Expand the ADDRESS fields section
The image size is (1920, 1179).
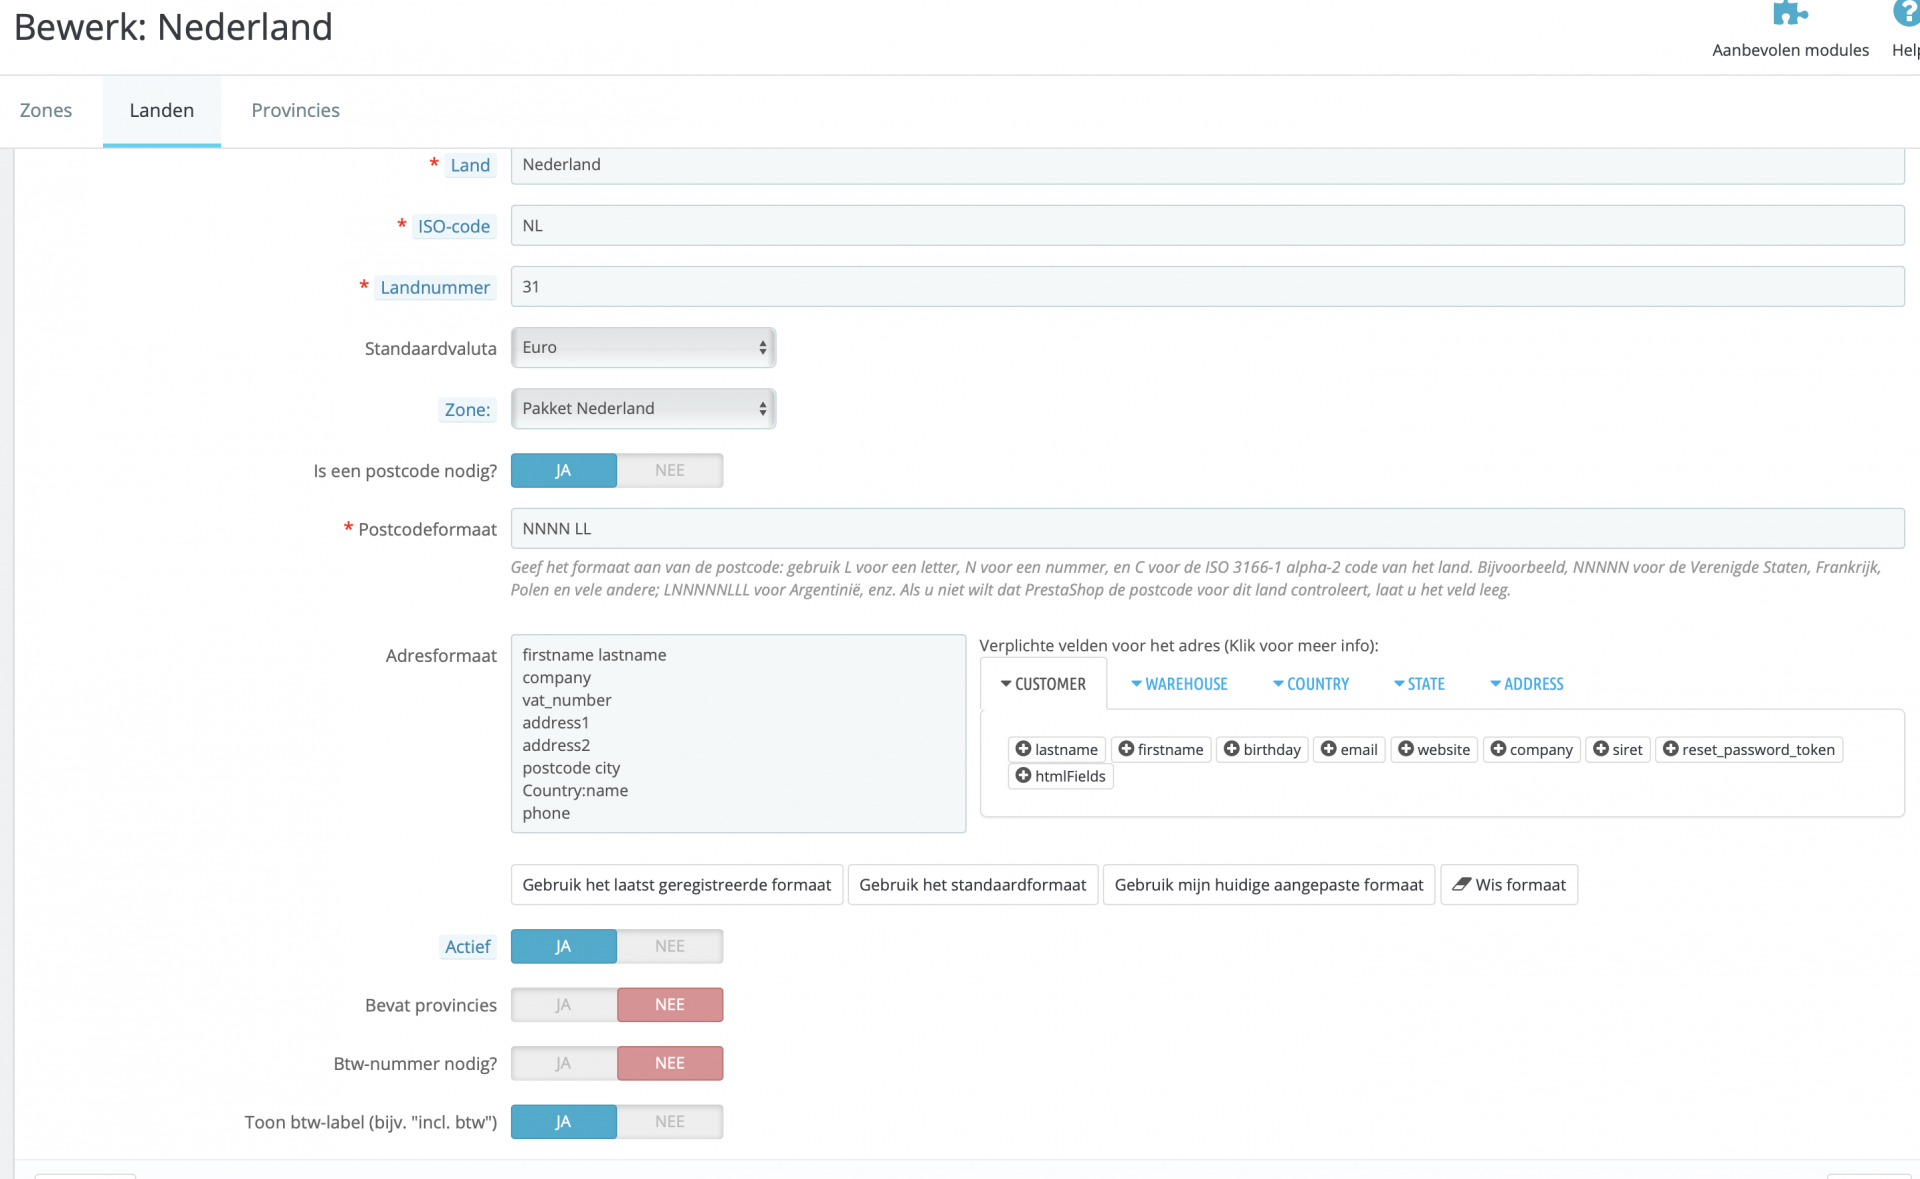pyautogui.click(x=1527, y=684)
